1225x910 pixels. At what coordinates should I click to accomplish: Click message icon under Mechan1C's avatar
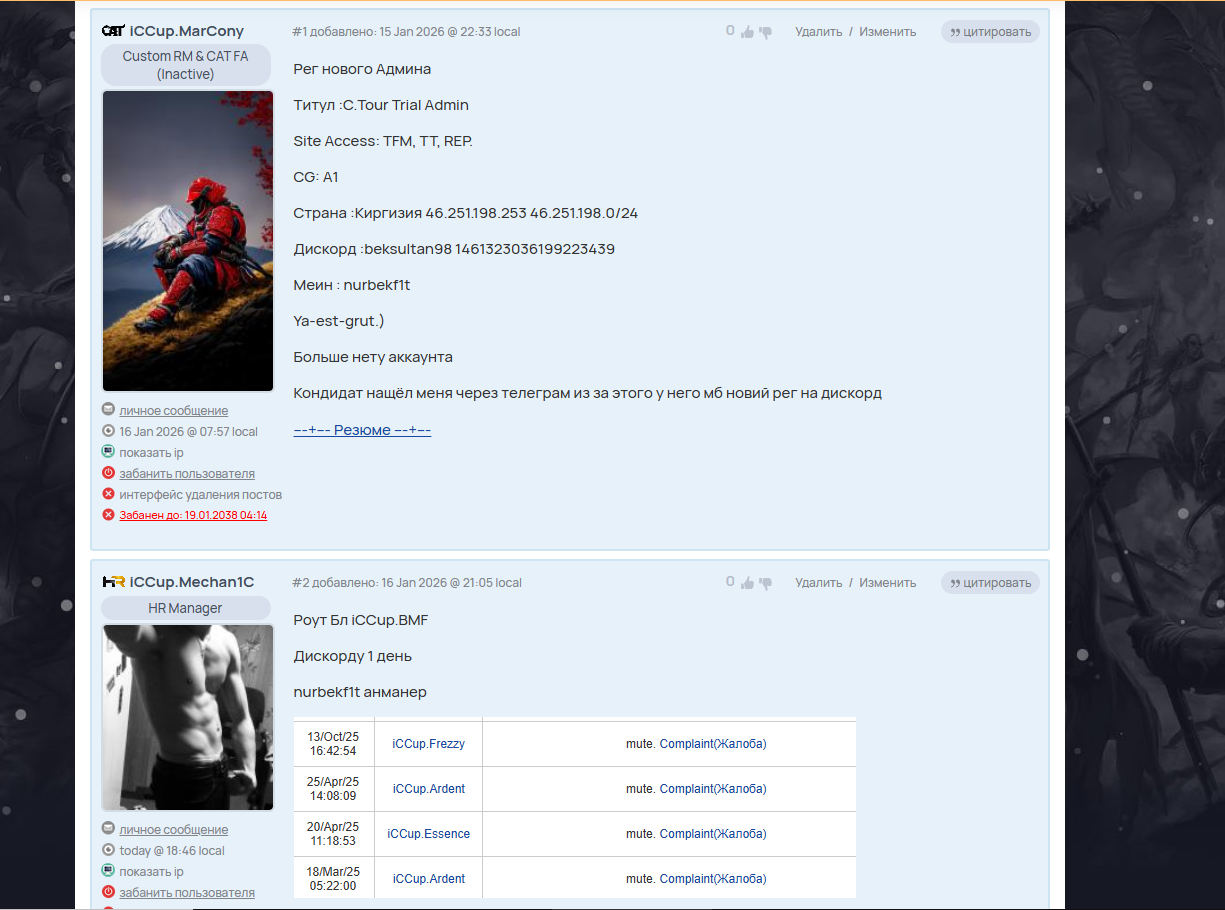(108, 829)
